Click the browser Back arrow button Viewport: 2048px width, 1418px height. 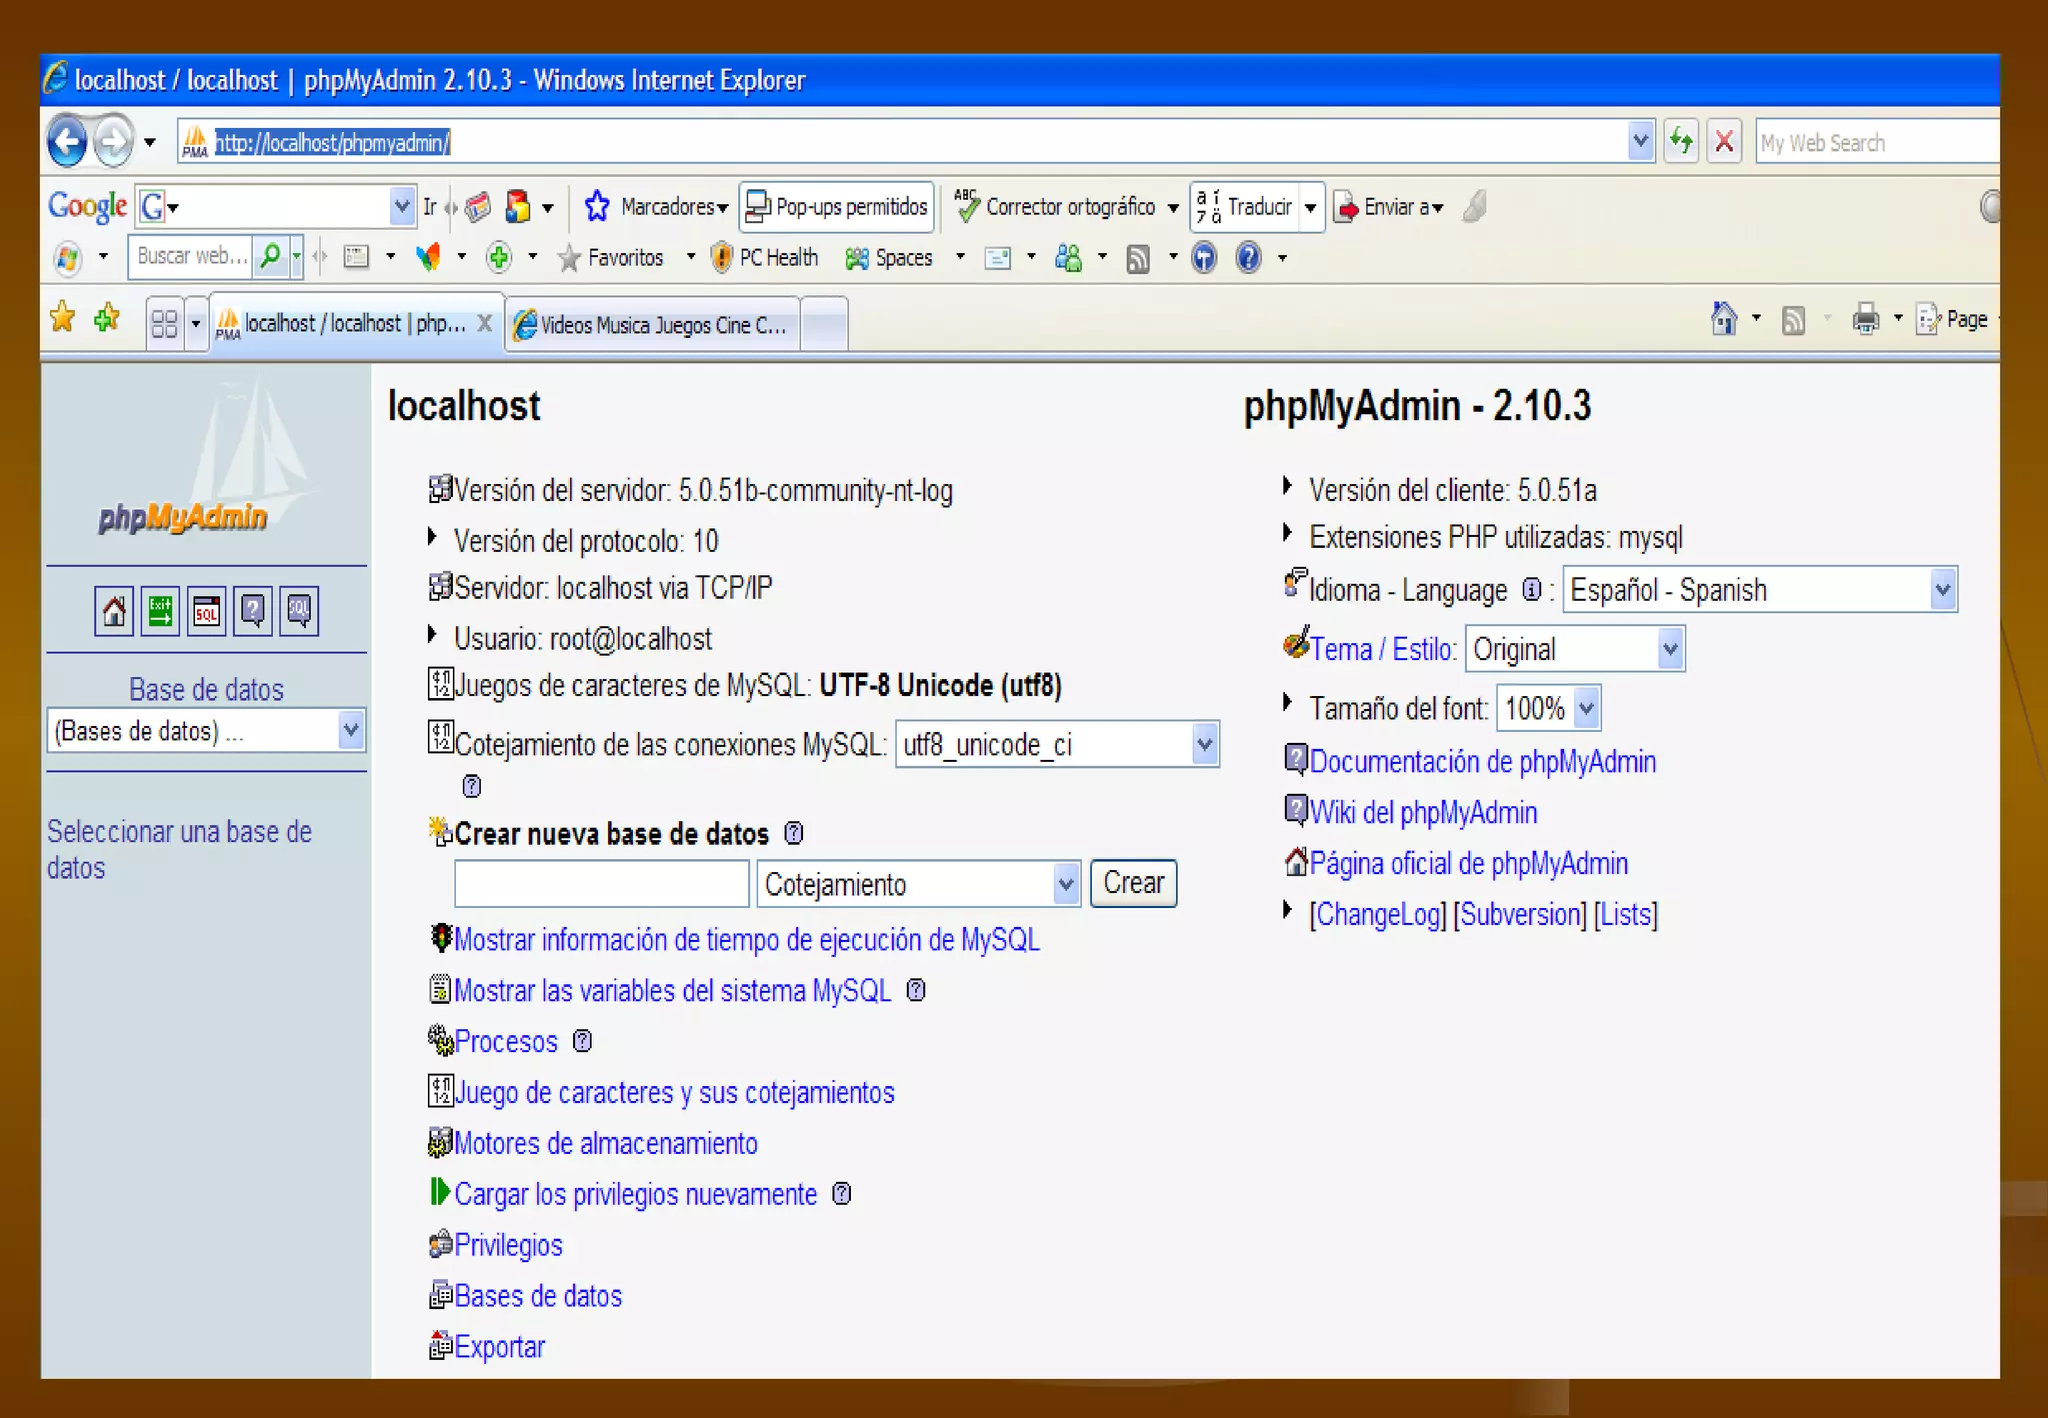tap(68, 142)
